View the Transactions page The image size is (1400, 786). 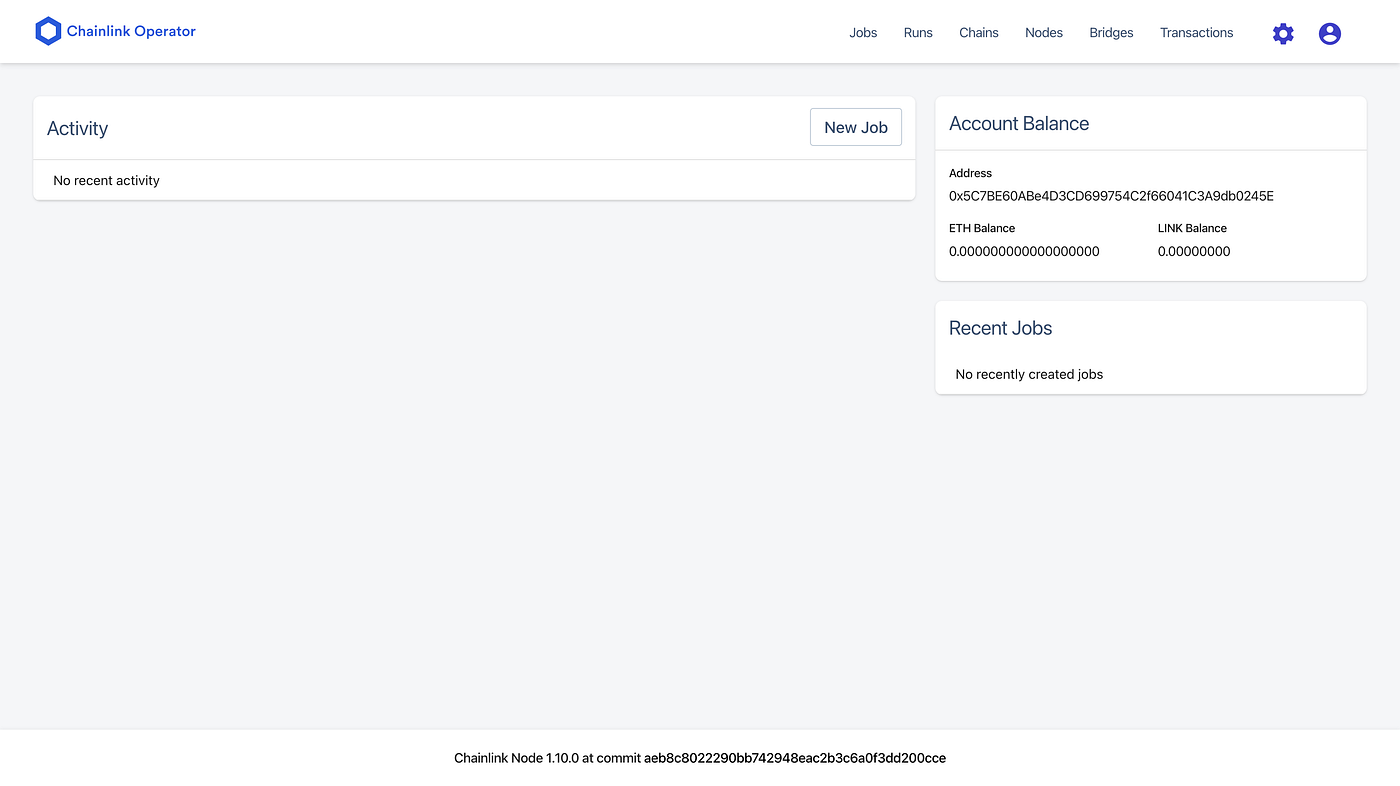tap(1196, 33)
